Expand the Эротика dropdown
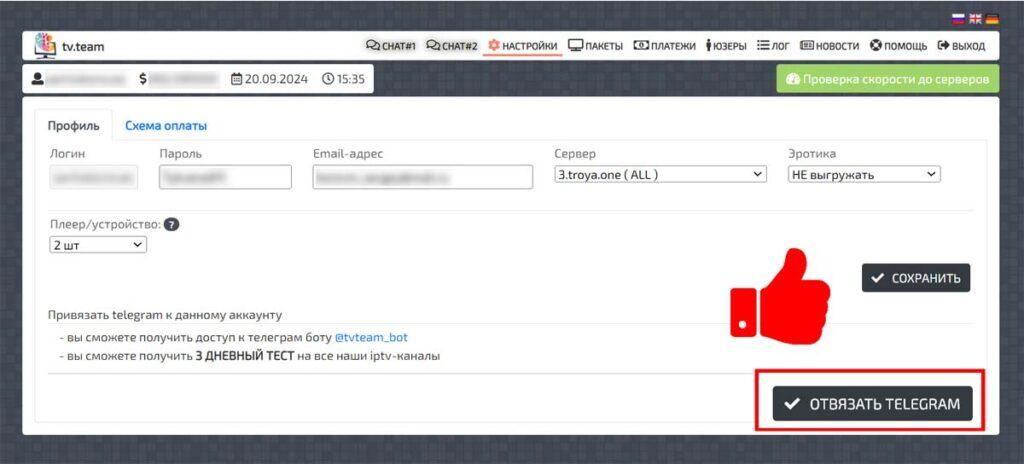This screenshot has width=1024, height=464. (865, 174)
